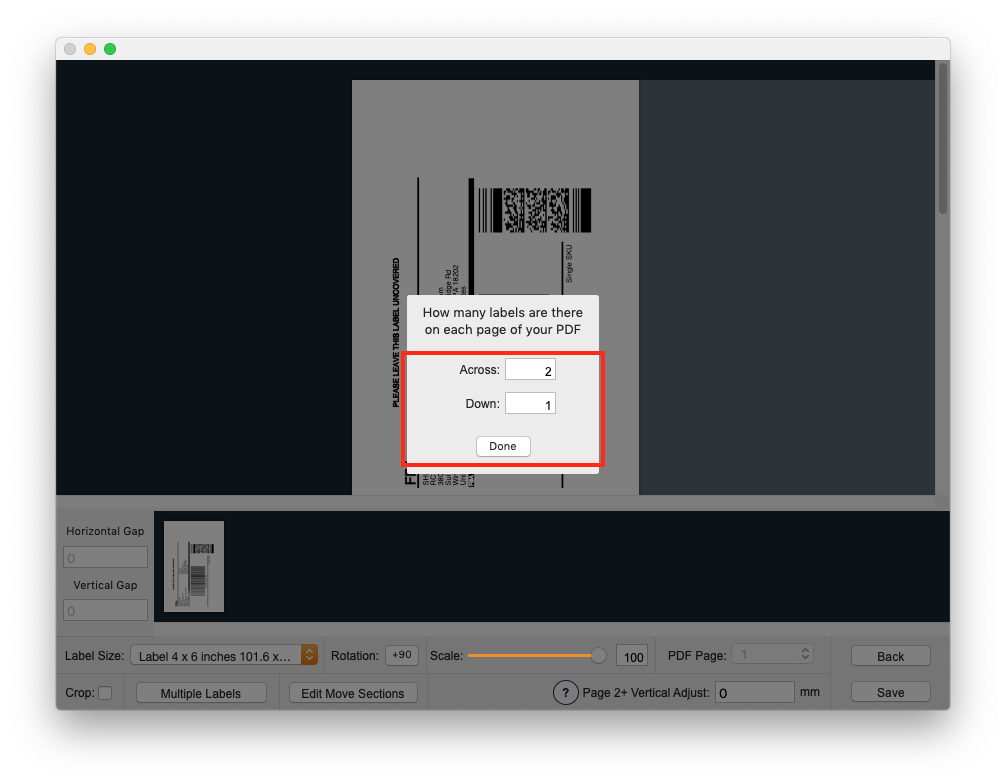Focus the Down labels input field
This screenshot has width=1006, height=784.
530,404
